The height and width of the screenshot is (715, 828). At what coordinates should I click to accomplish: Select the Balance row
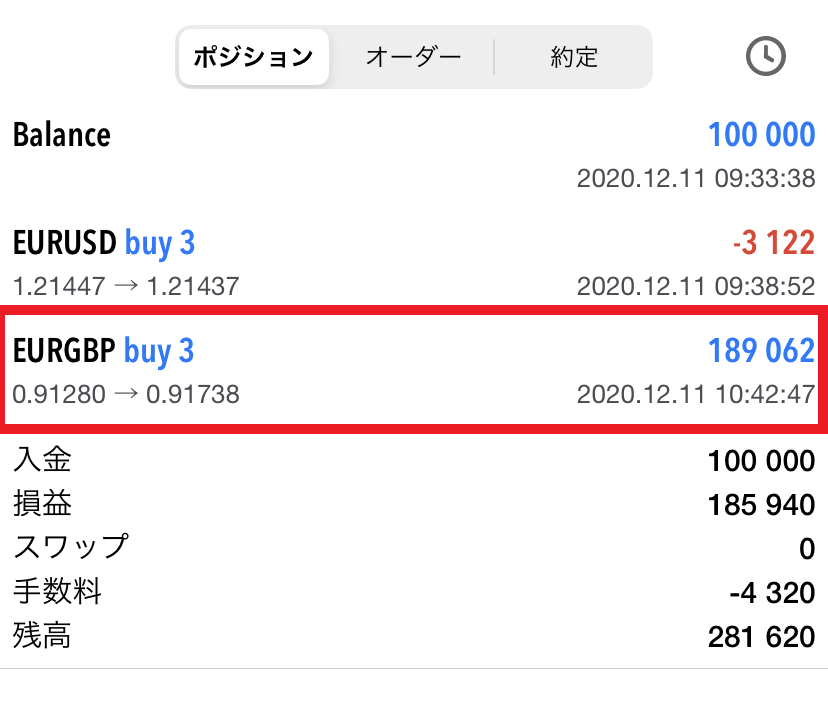[x=414, y=155]
